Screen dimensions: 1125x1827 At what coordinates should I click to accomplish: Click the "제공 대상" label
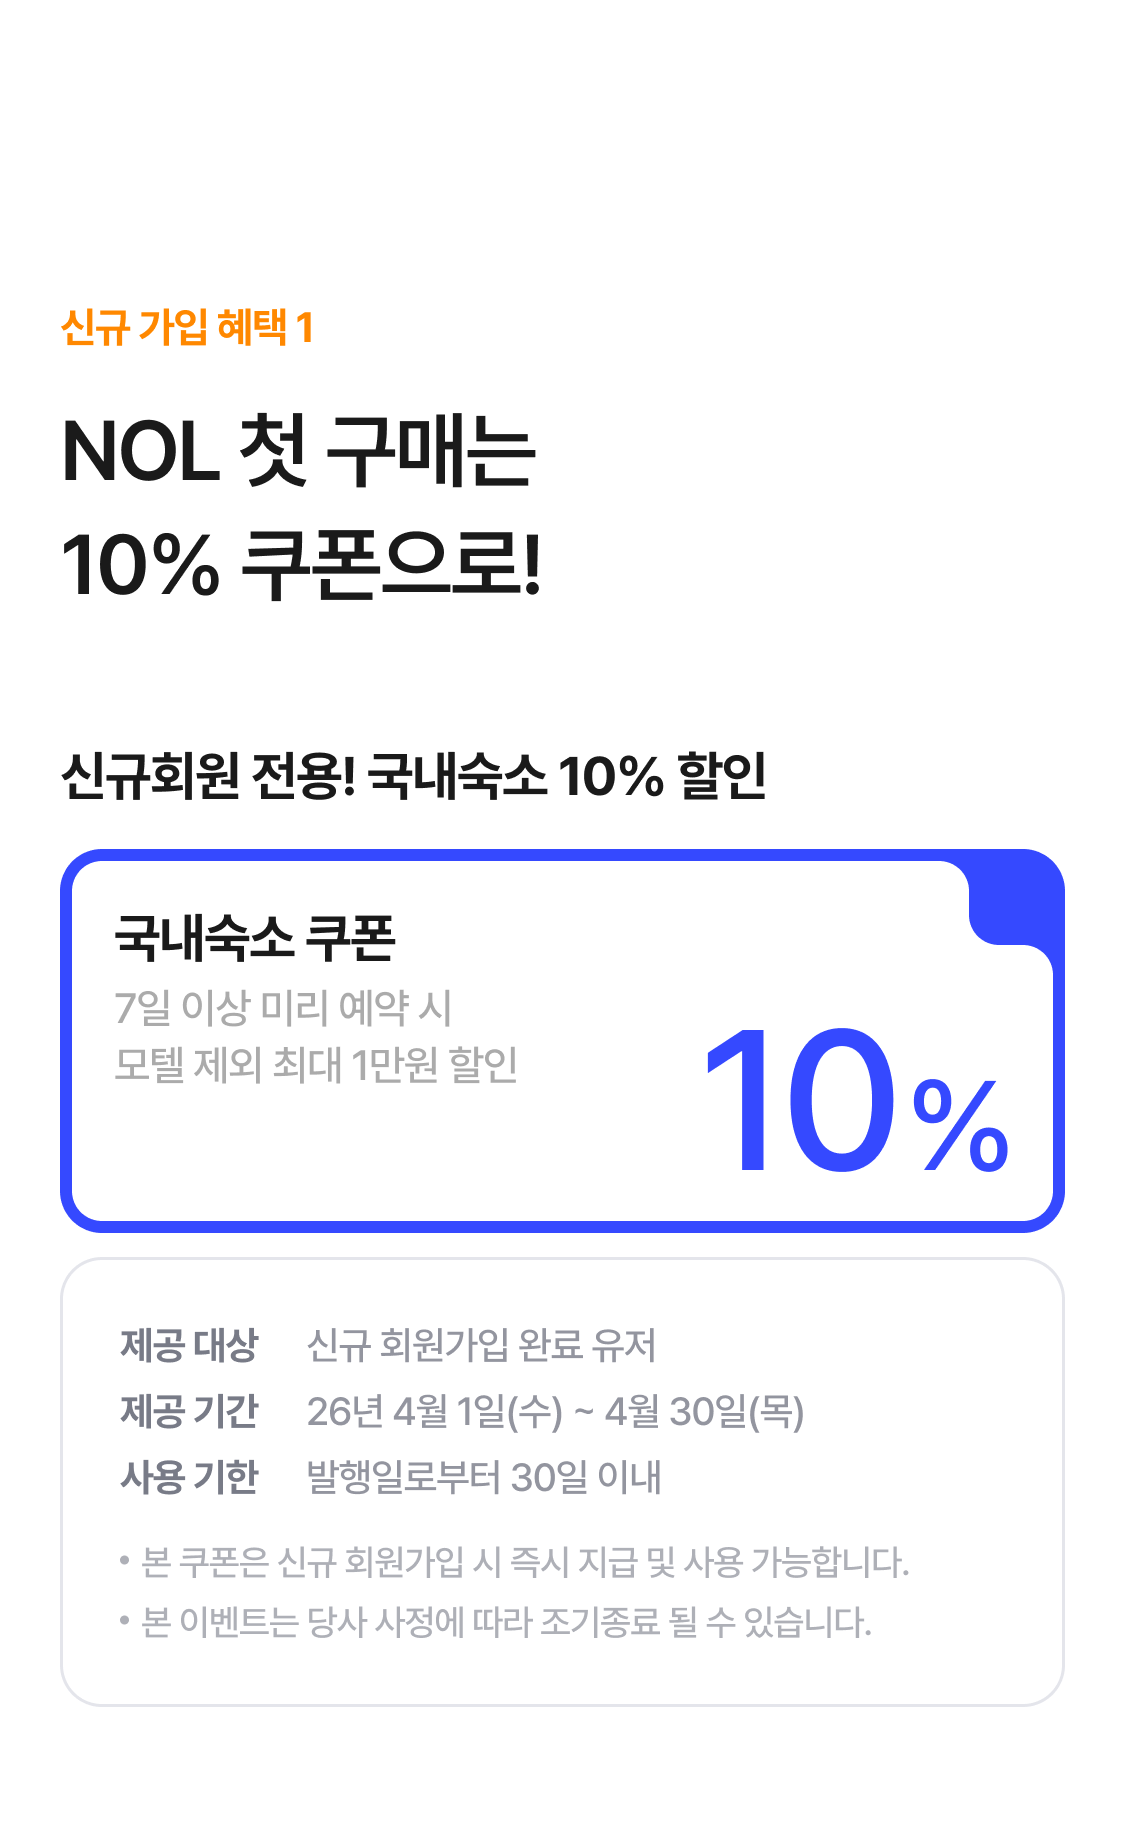pyautogui.click(x=189, y=1345)
